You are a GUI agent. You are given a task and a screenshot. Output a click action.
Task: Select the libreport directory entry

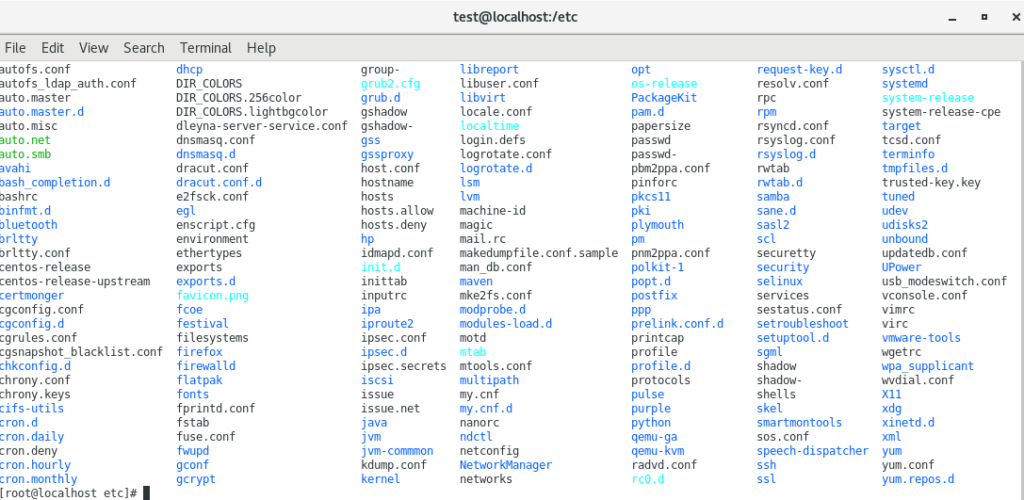[489, 69]
